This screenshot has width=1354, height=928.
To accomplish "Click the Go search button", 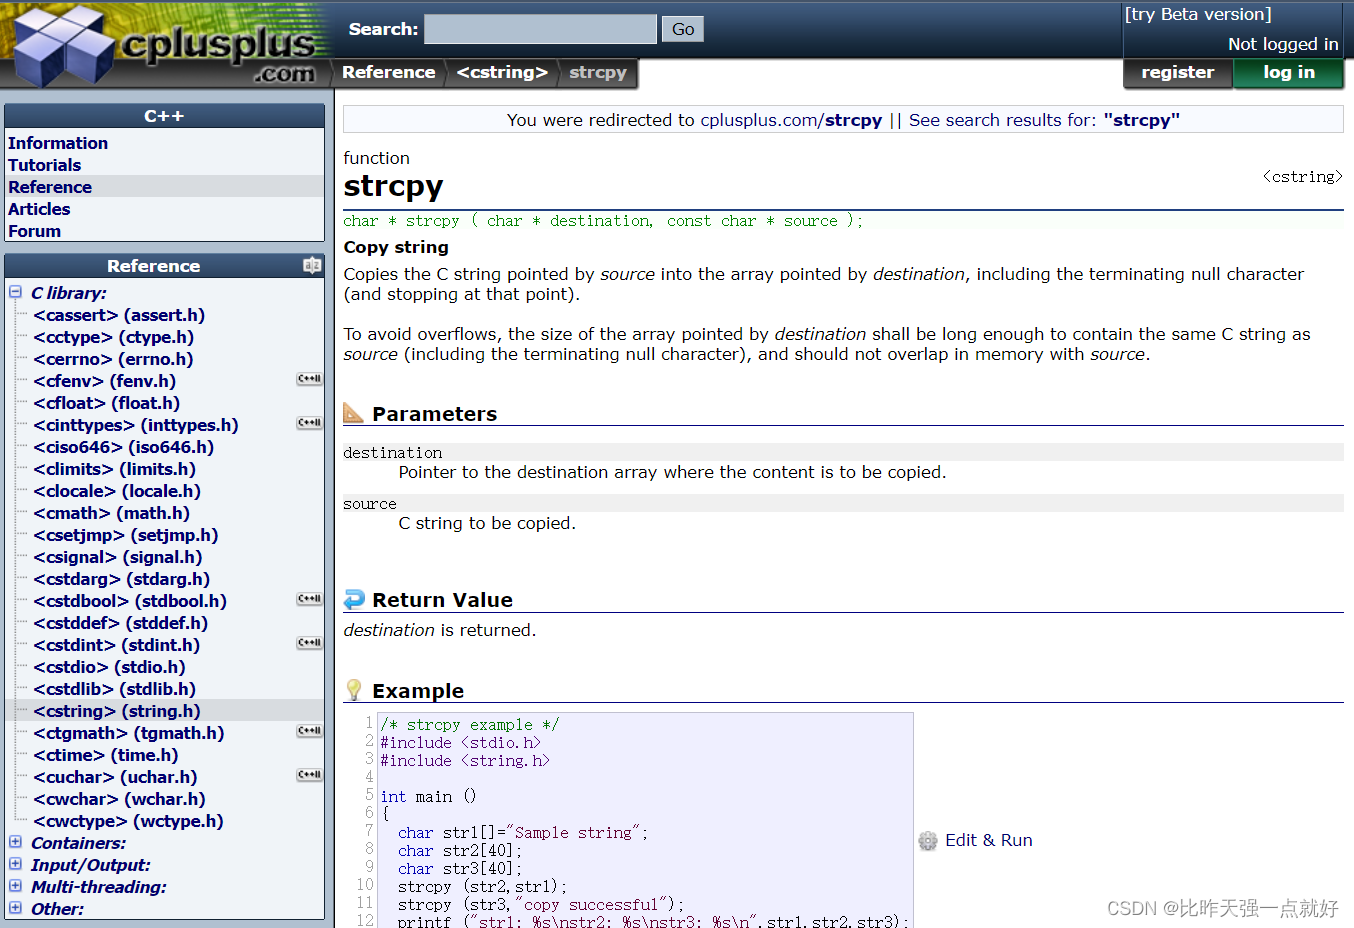I will 683,29.
